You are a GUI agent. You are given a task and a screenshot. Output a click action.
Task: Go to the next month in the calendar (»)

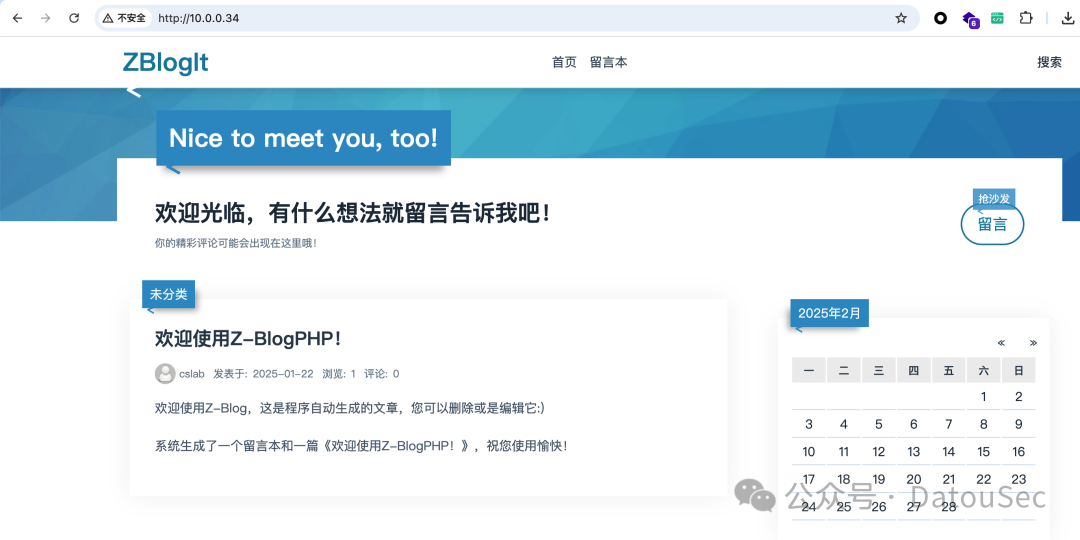[x=1033, y=342]
